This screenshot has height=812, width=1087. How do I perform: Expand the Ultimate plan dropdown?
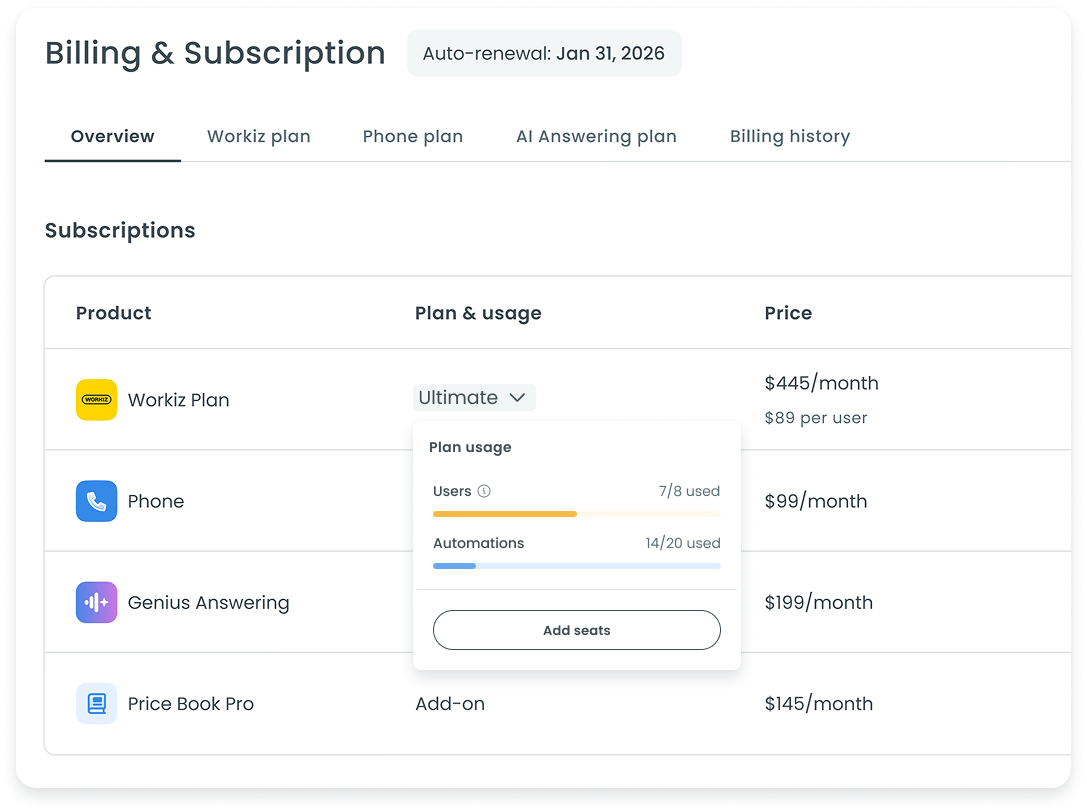[474, 398]
